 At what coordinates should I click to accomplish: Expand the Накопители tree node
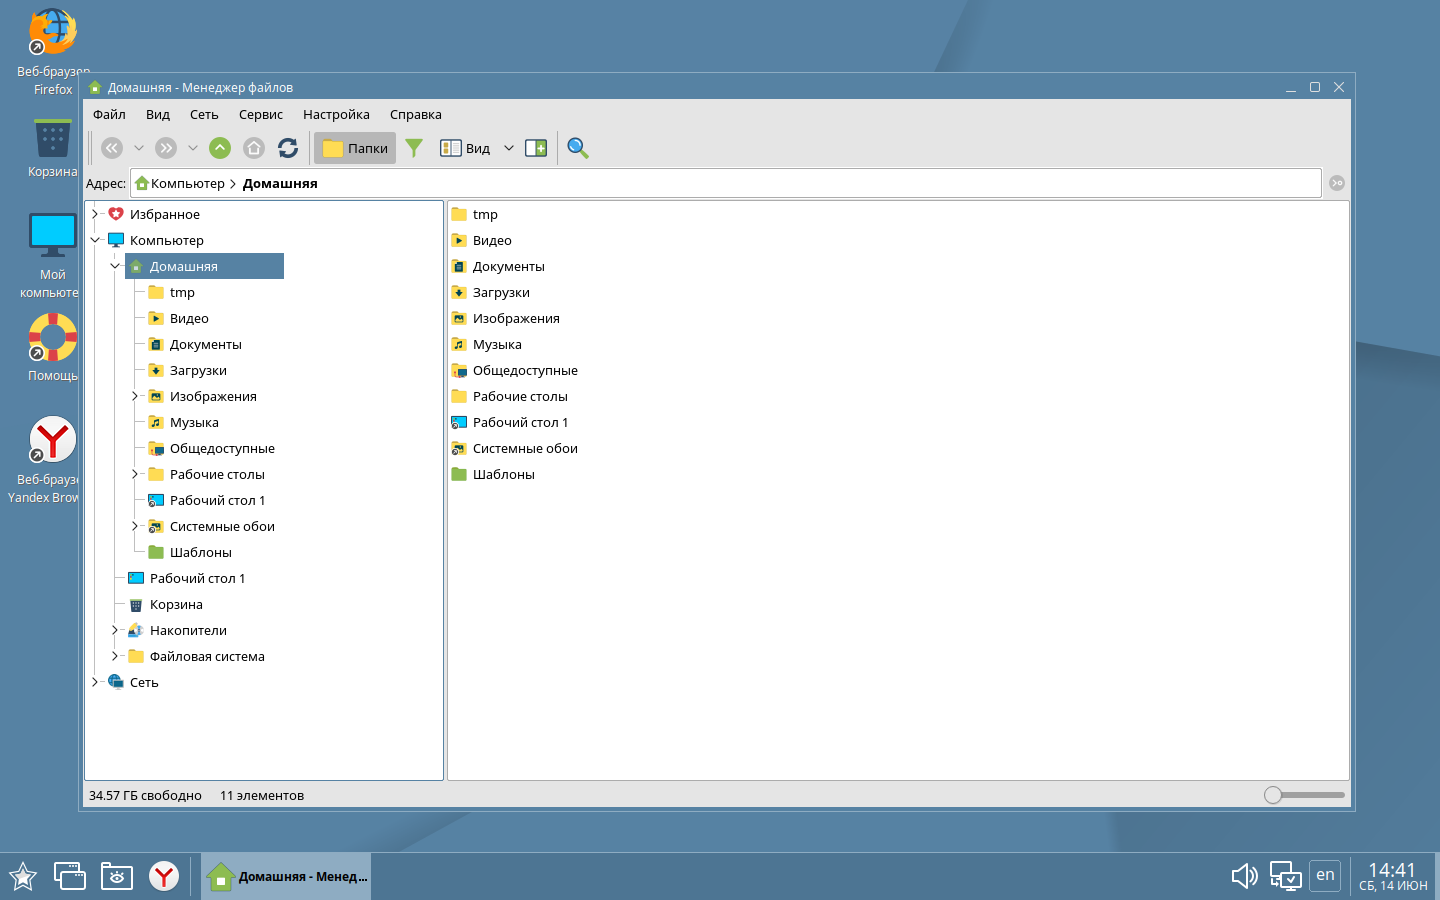tap(115, 630)
